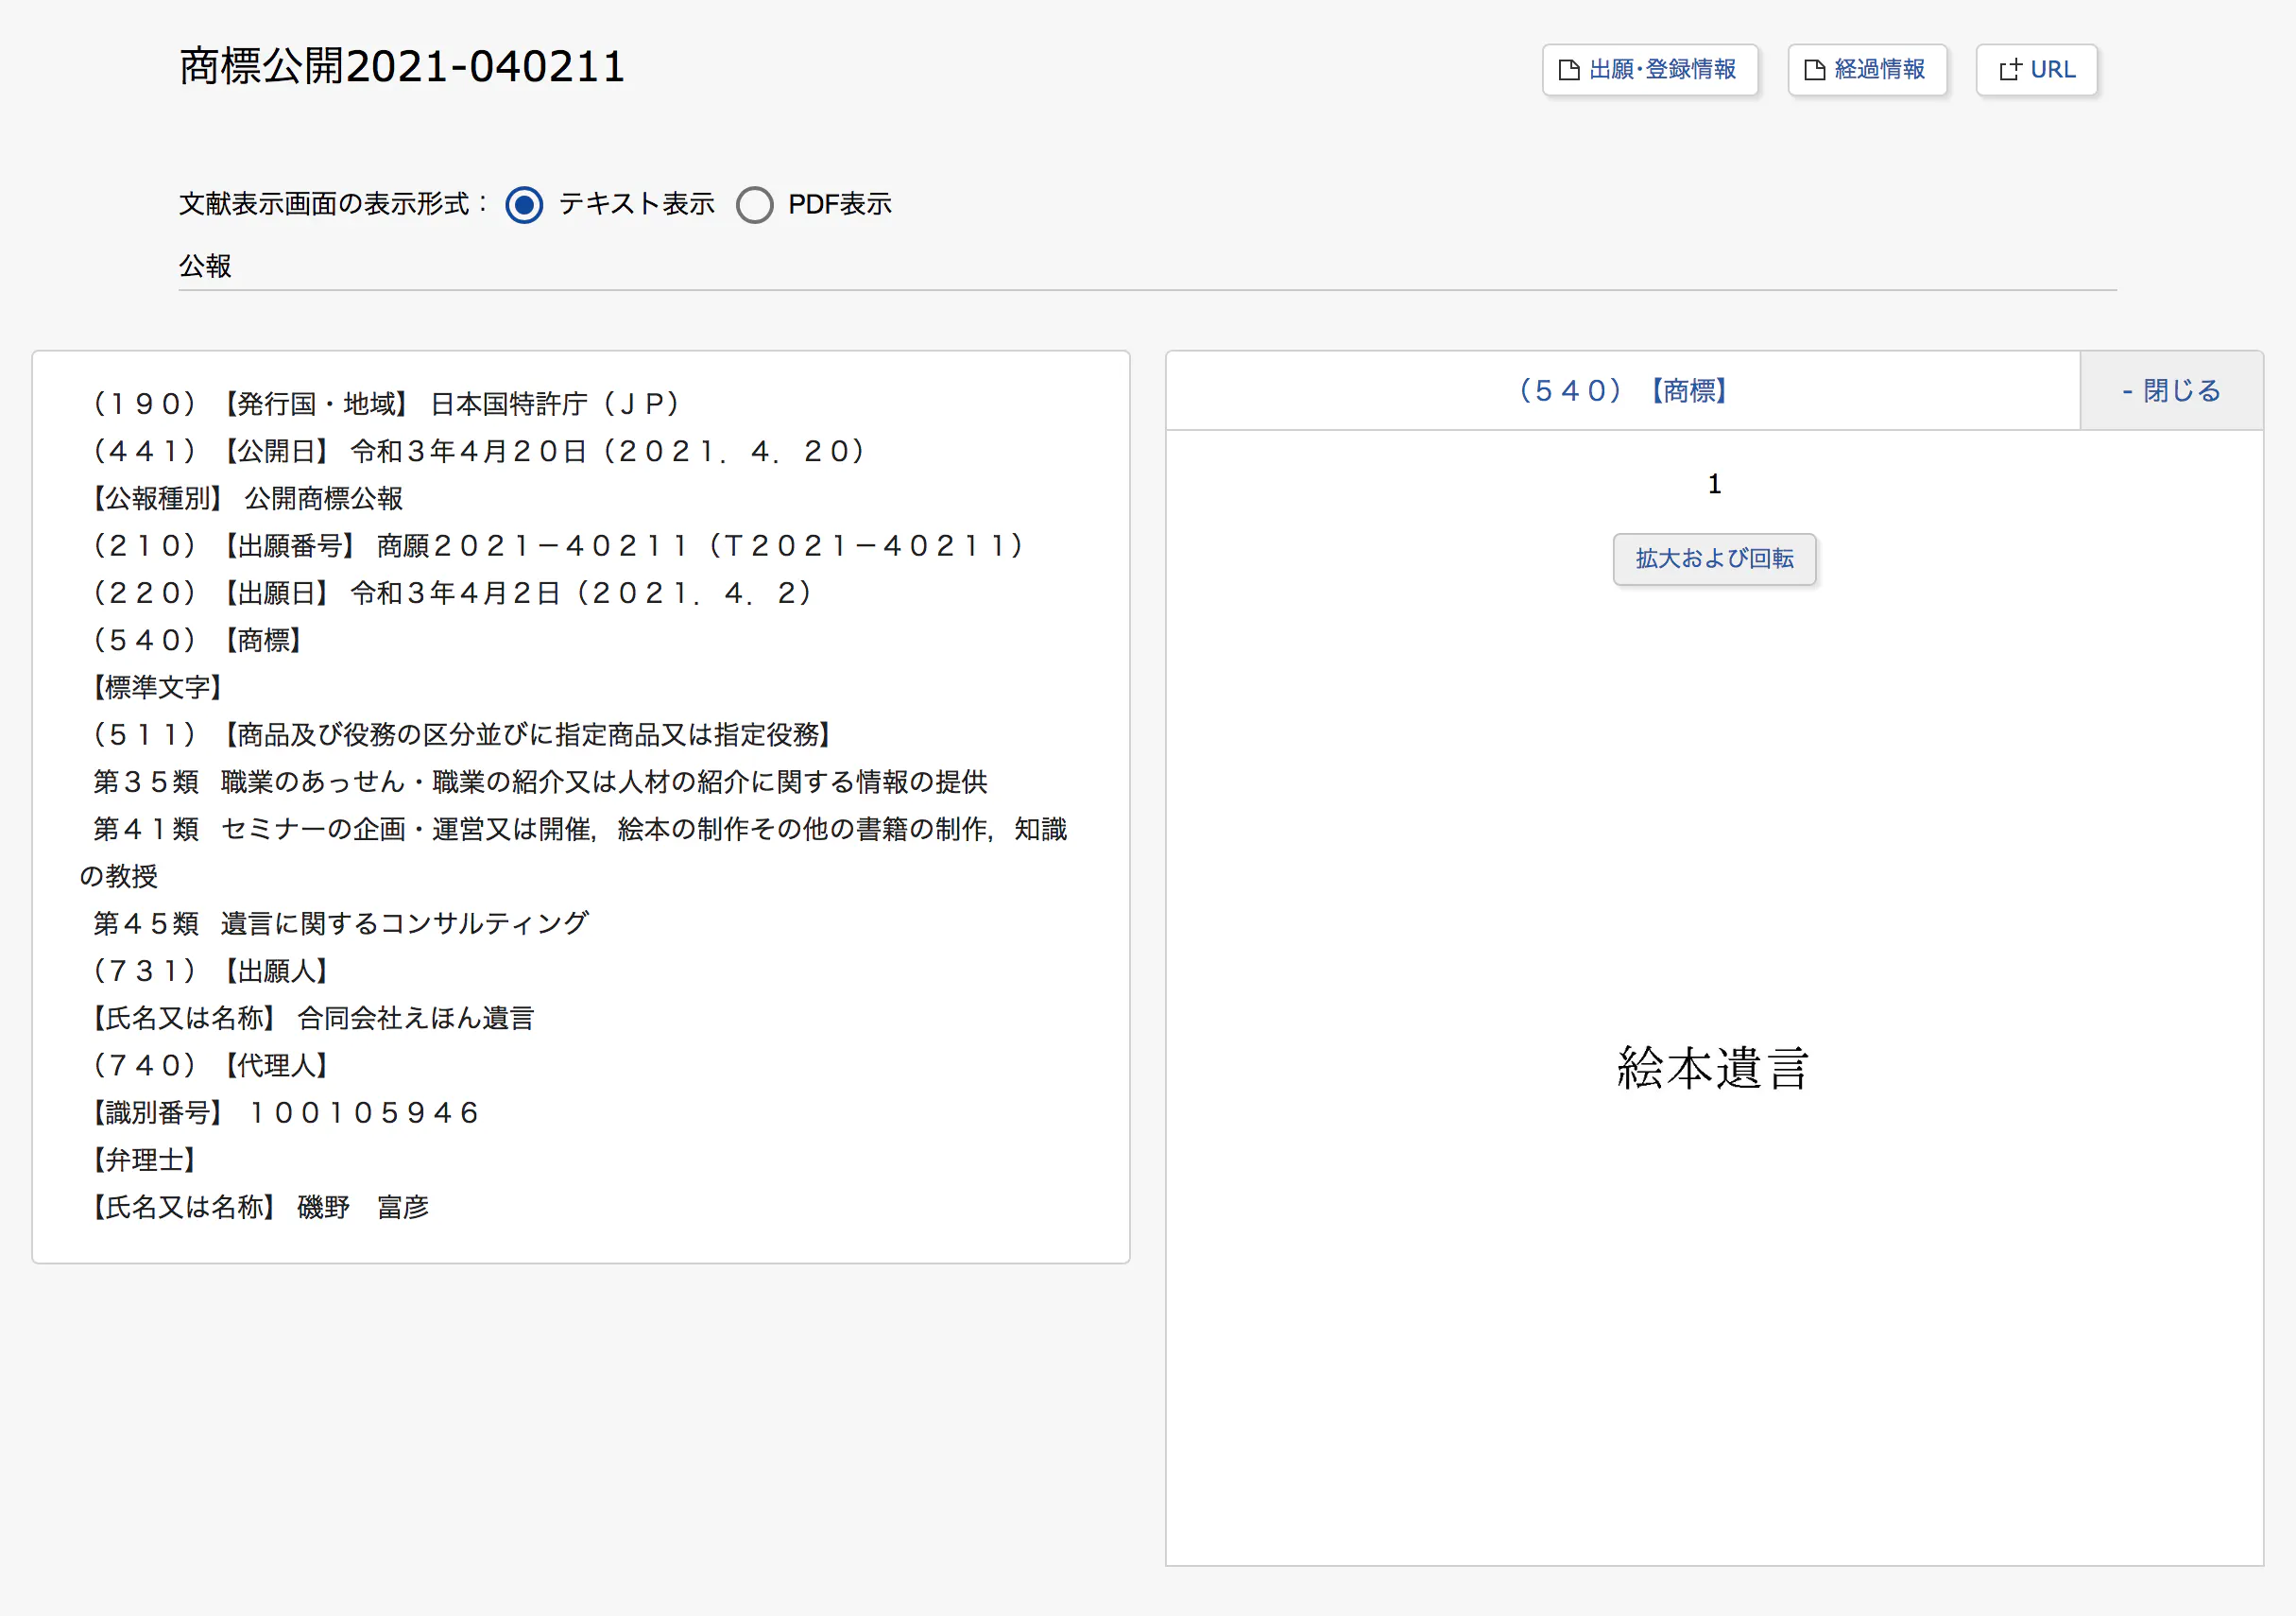Click the external-link icon beside URL

(x=2009, y=70)
